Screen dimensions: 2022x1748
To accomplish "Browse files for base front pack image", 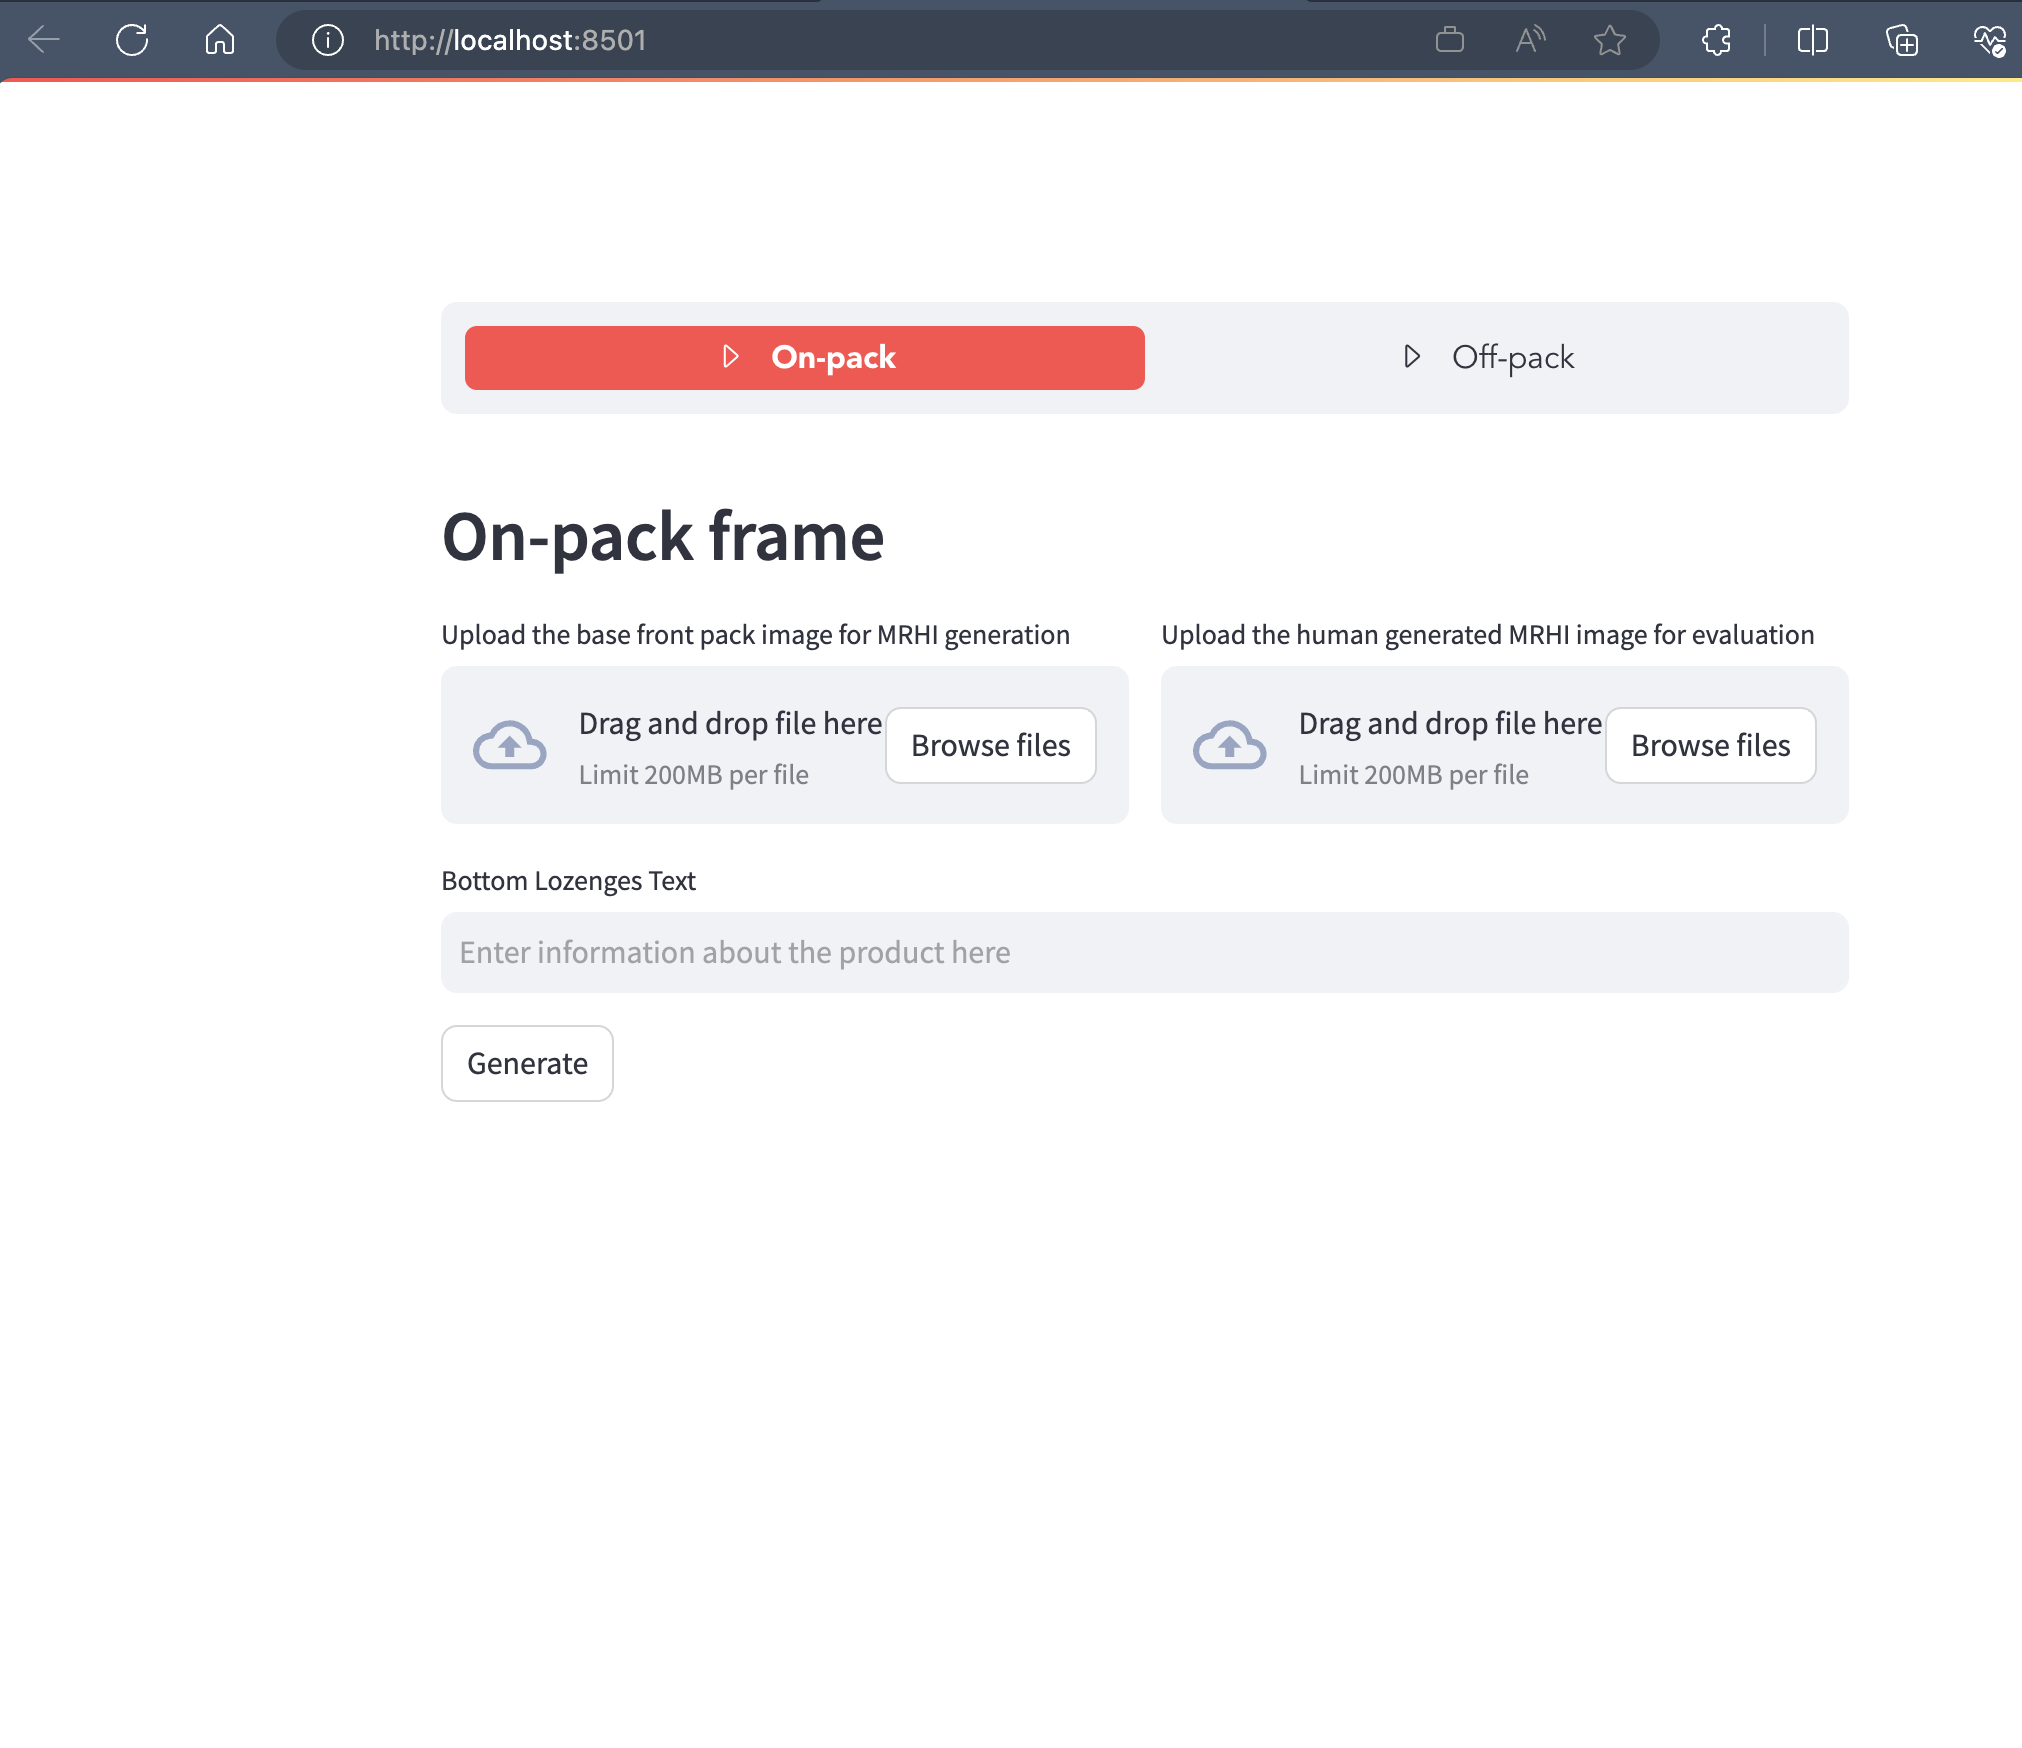I will pos(990,744).
